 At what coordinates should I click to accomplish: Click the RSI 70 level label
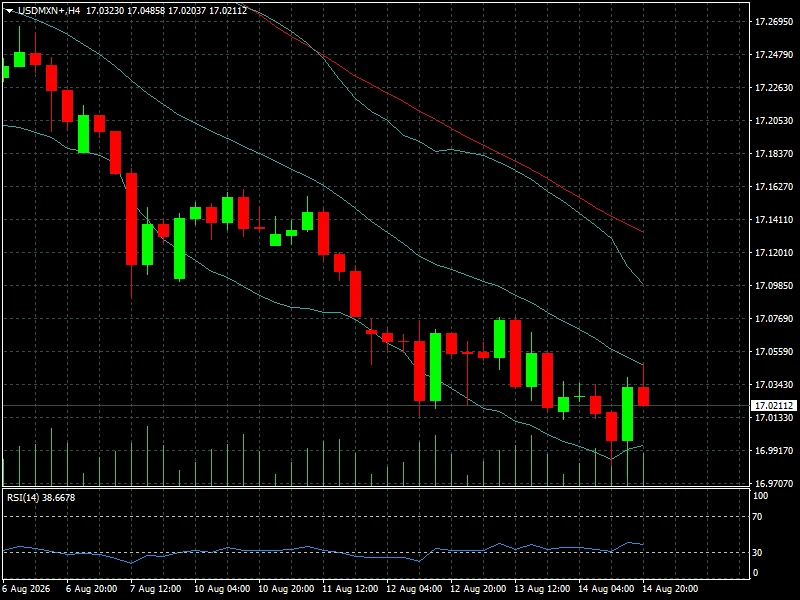[x=757, y=517]
